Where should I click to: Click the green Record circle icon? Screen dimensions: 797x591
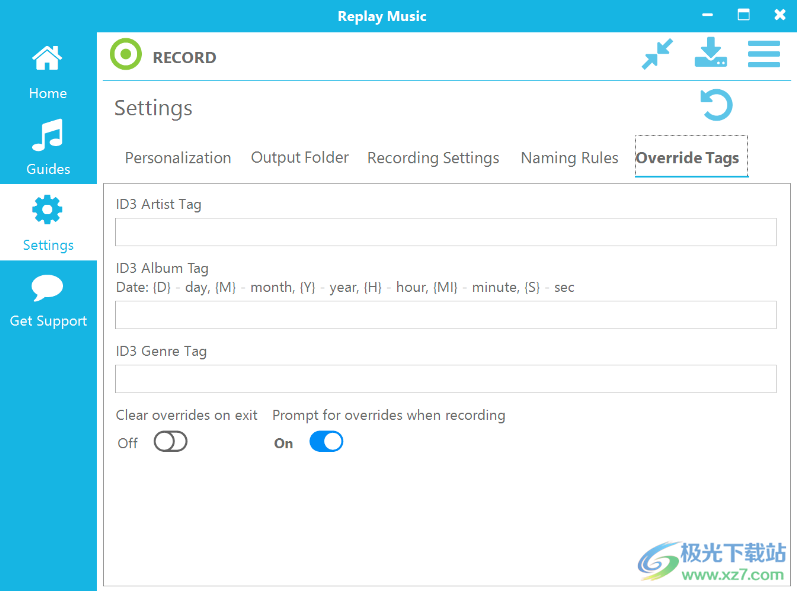tap(126, 54)
